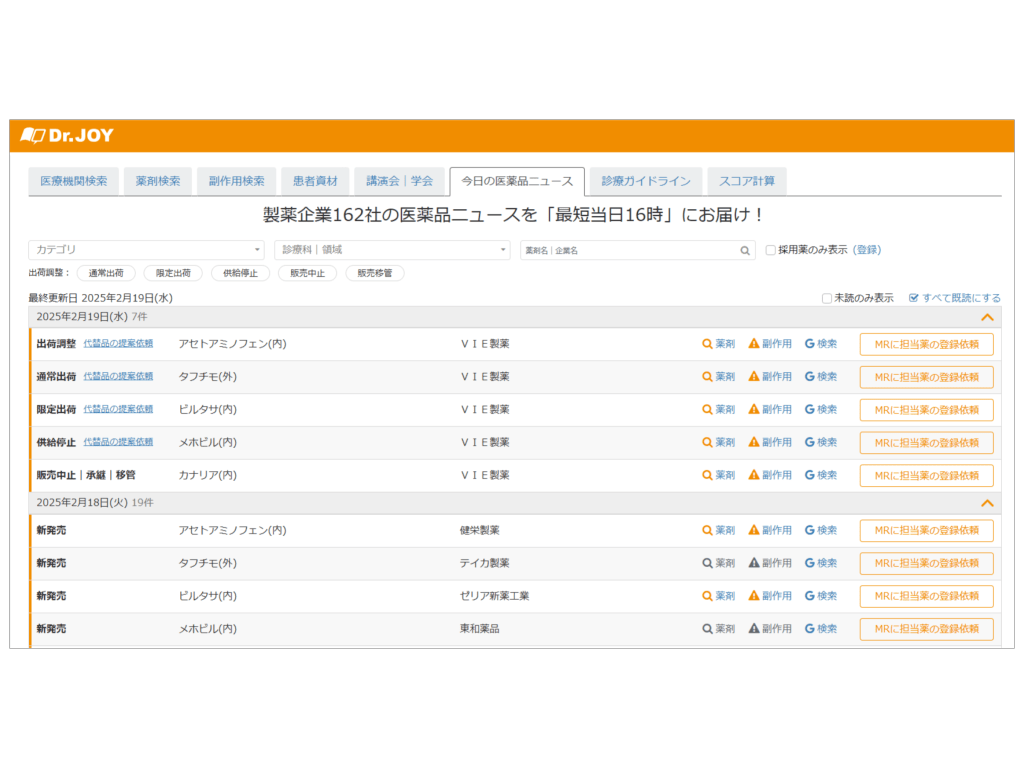Click 代替品の提案依頼 link for メホビル row
This screenshot has width=1024, height=768.
pyautogui.click(x=118, y=442)
